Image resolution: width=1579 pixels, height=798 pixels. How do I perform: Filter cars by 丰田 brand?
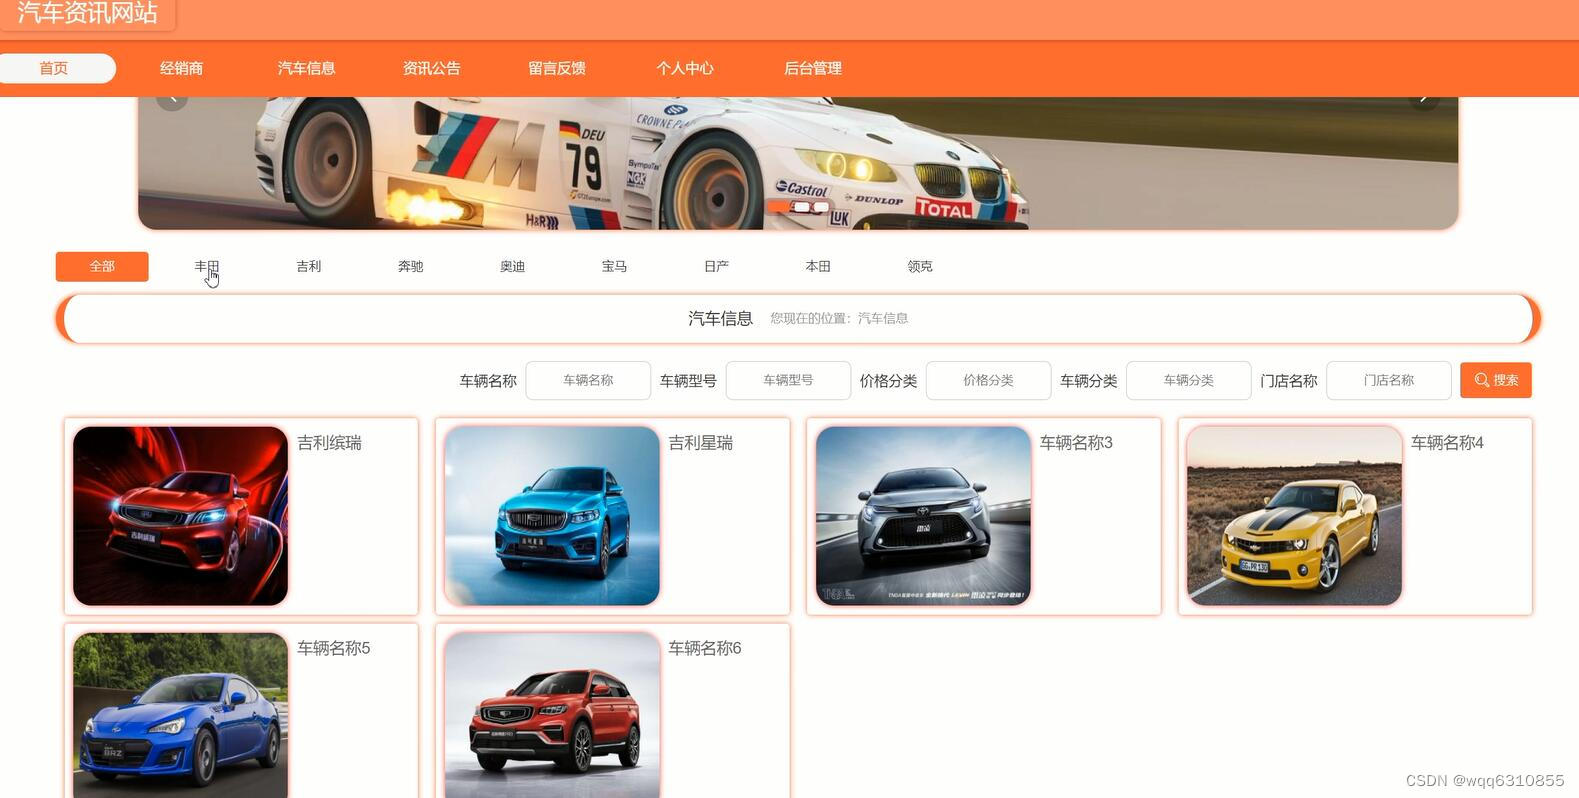tap(207, 266)
